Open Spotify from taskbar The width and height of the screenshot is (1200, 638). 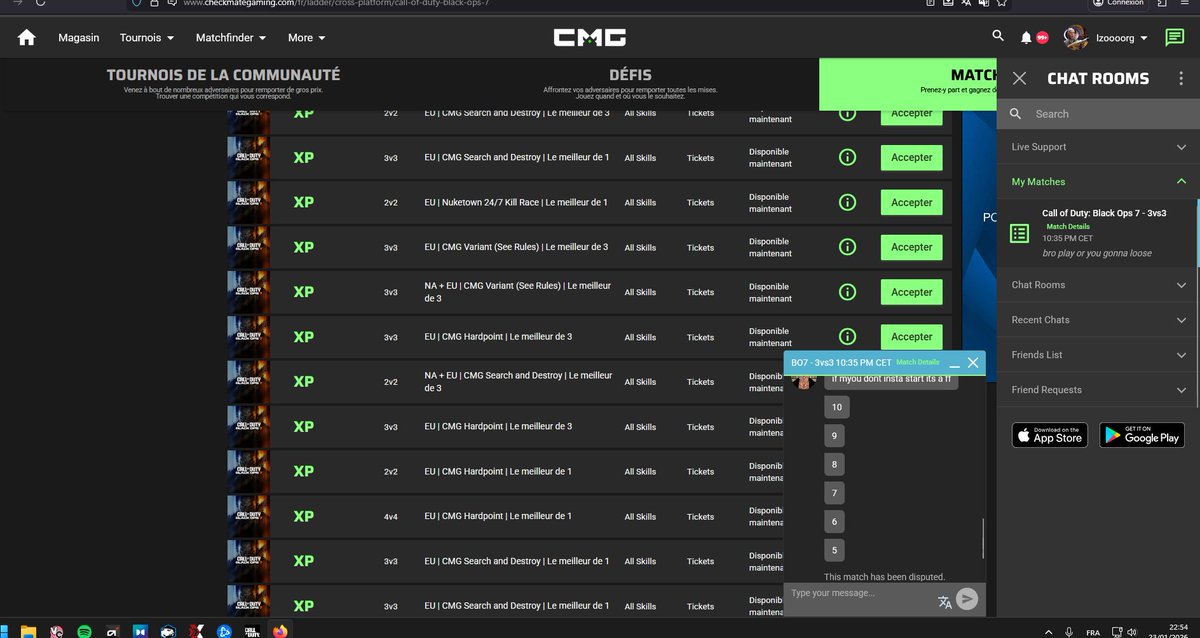click(x=85, y=632)
